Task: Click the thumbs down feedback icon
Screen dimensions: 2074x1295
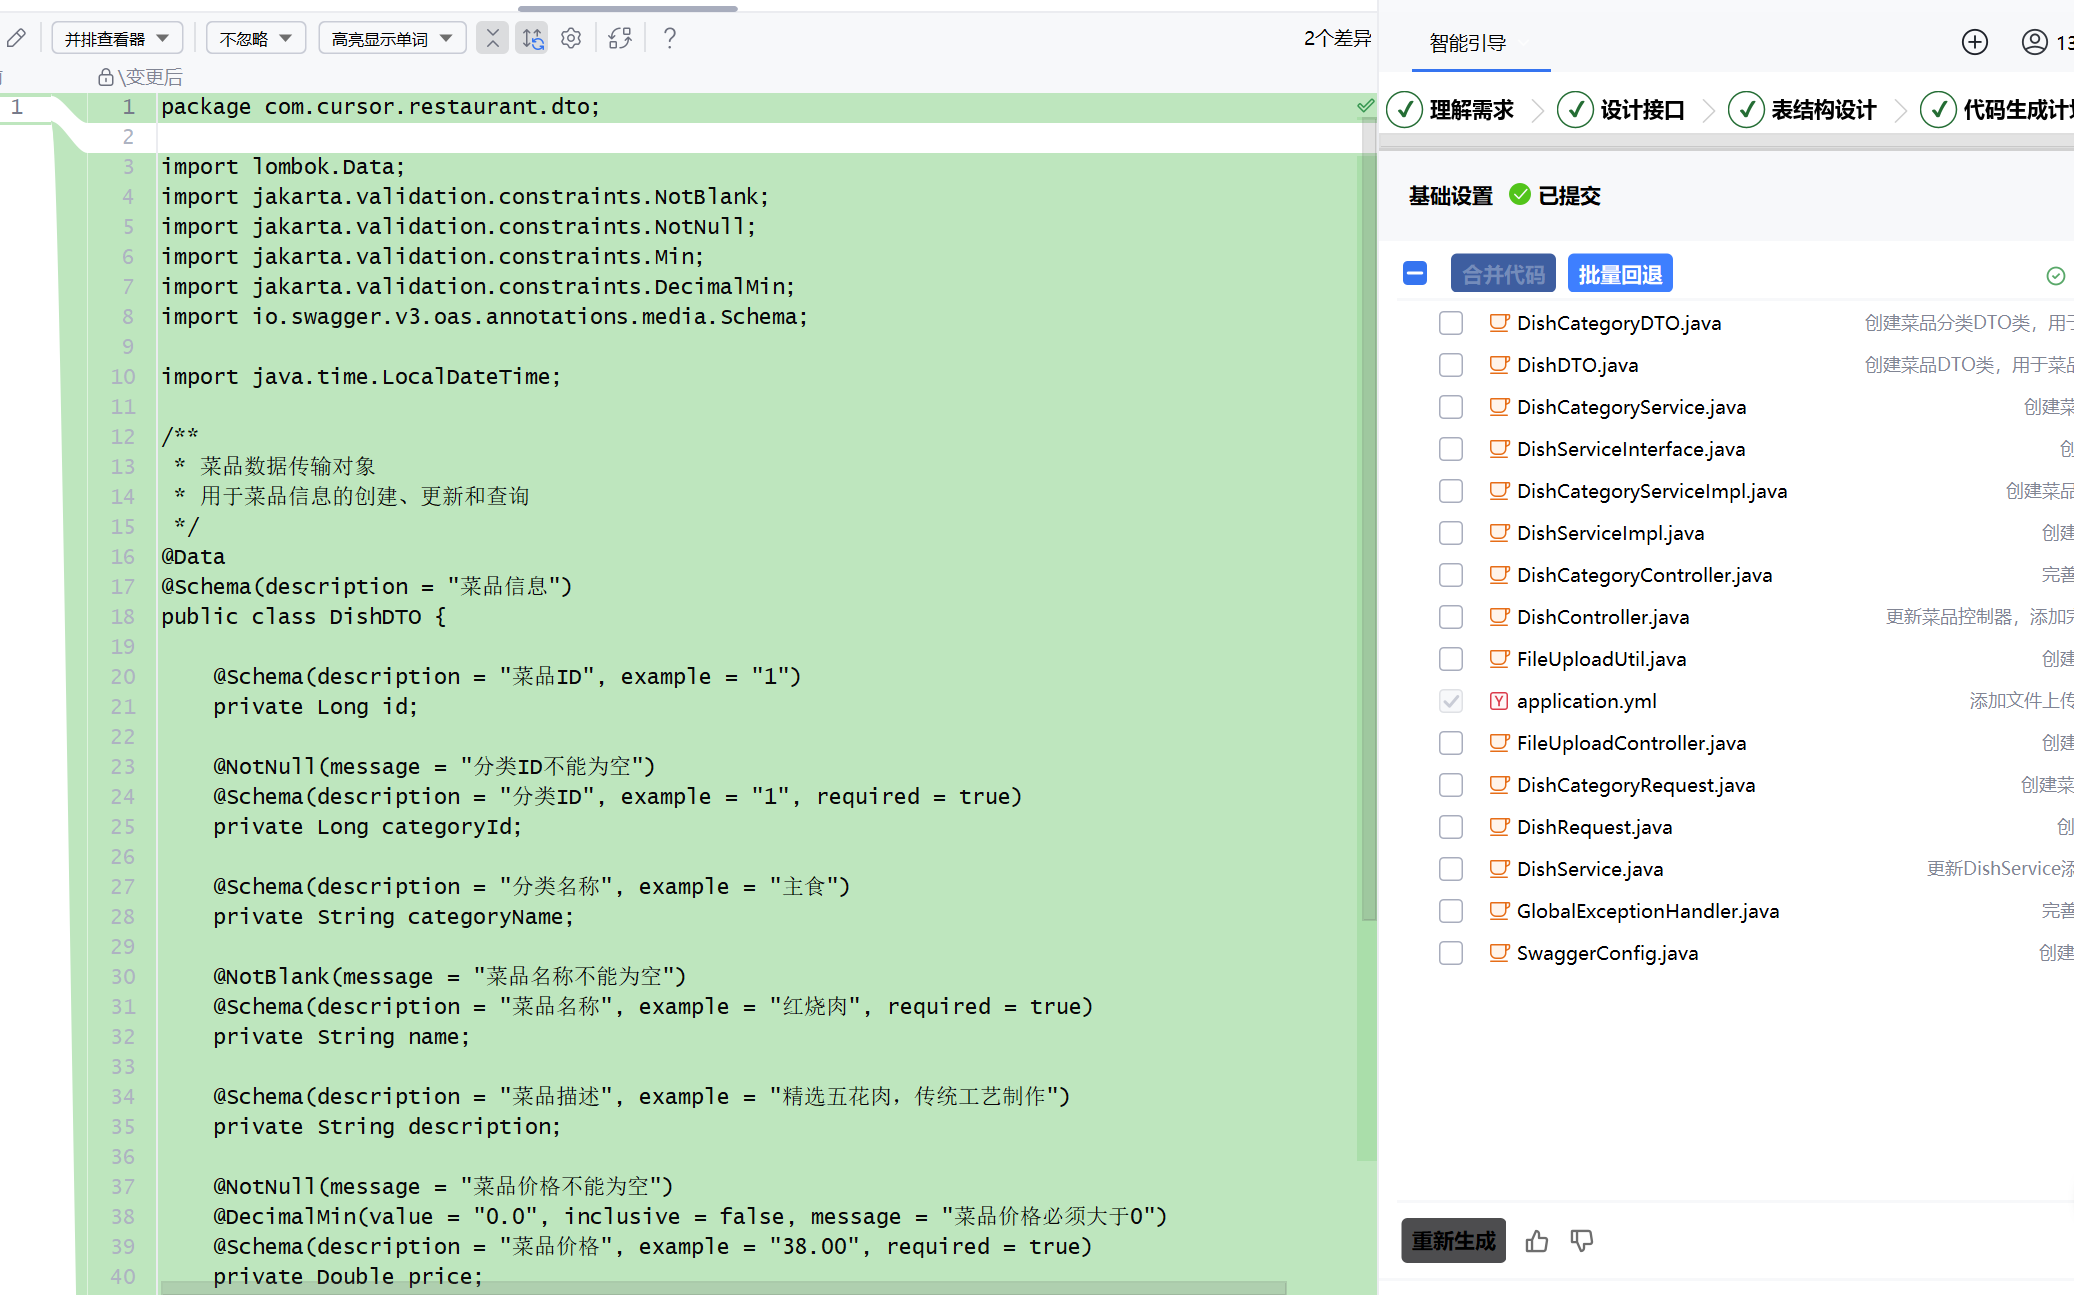Action: point(1581,1241)
